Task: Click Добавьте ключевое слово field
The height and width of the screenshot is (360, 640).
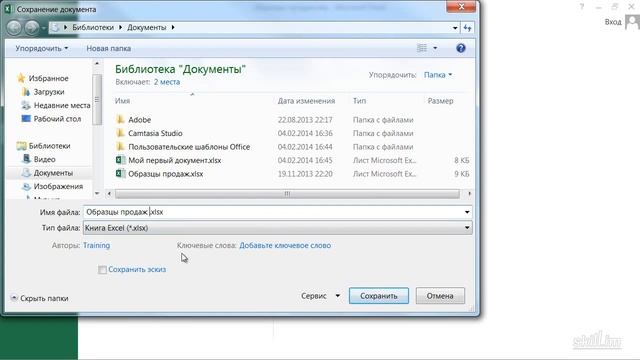Action: (285, 245)
